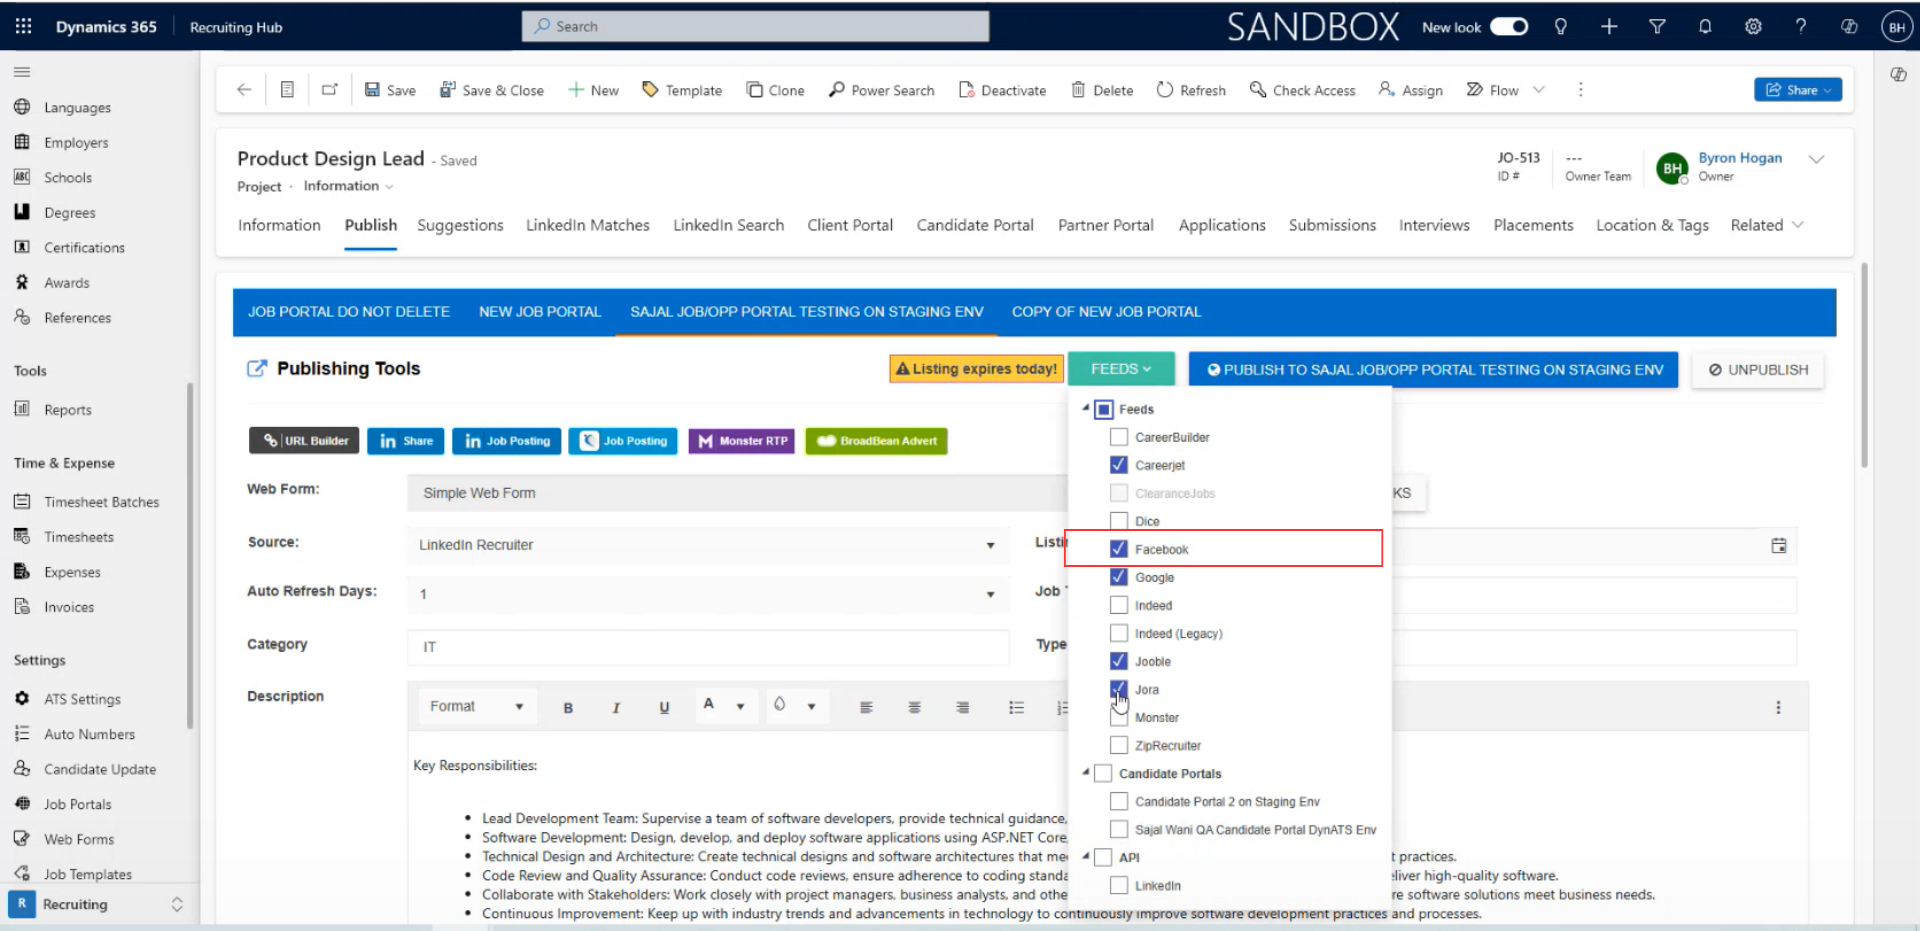The height and width of the screenshot is (931, 1920).
Task: Check the ZipRecruiter feed checkbox
Action: 1119,745
